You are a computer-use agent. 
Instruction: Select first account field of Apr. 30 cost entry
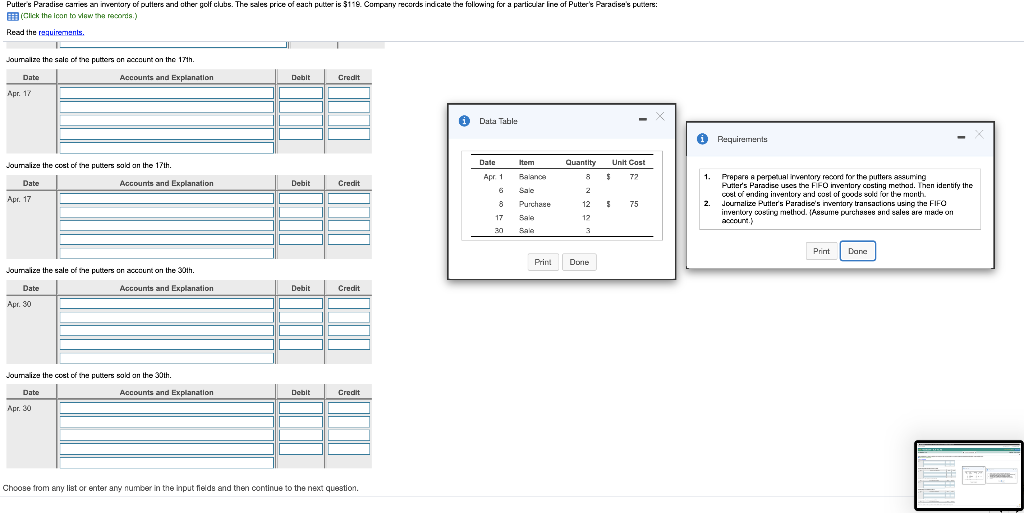[x=167, y=409]
